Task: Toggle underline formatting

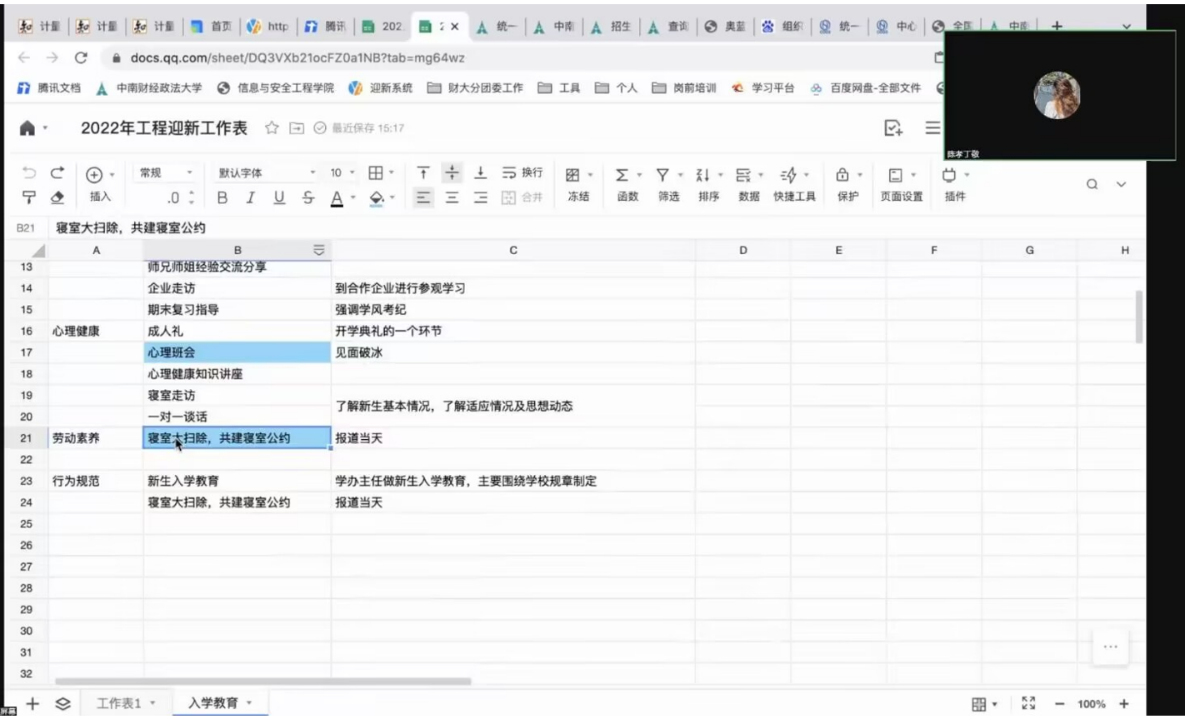Action: coord(279,197)
